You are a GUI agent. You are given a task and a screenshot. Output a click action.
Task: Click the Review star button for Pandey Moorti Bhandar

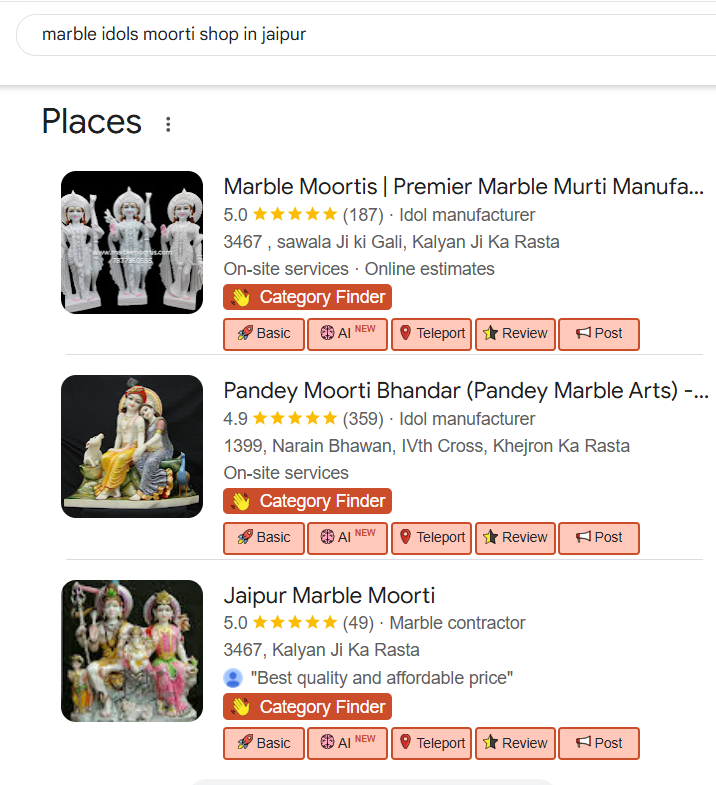(x=515, y=538)
